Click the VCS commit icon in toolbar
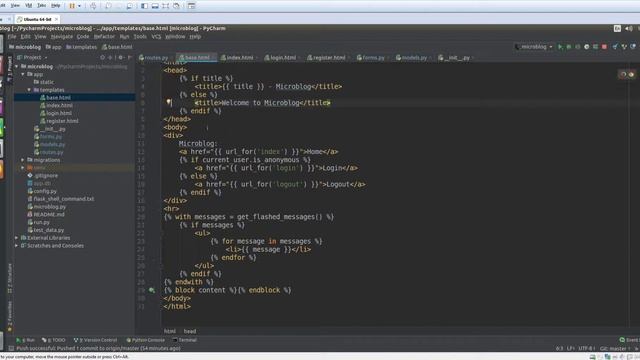 click(x=624, y=47)
